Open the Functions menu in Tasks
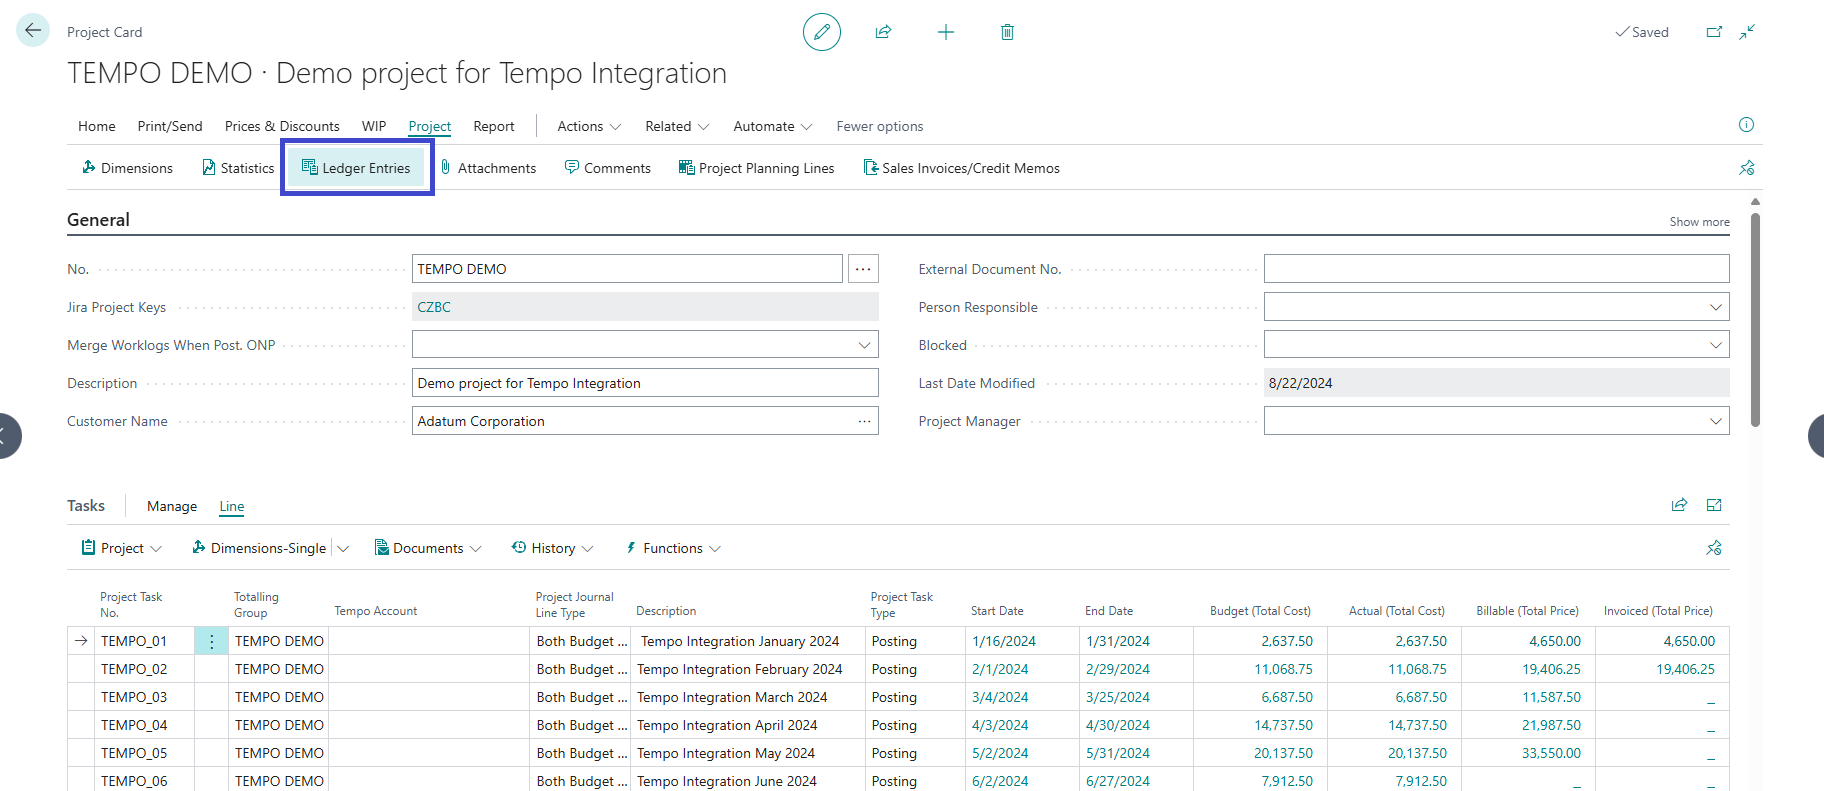The width and height of the screenshot is (1824, 791). click(672, 548)
